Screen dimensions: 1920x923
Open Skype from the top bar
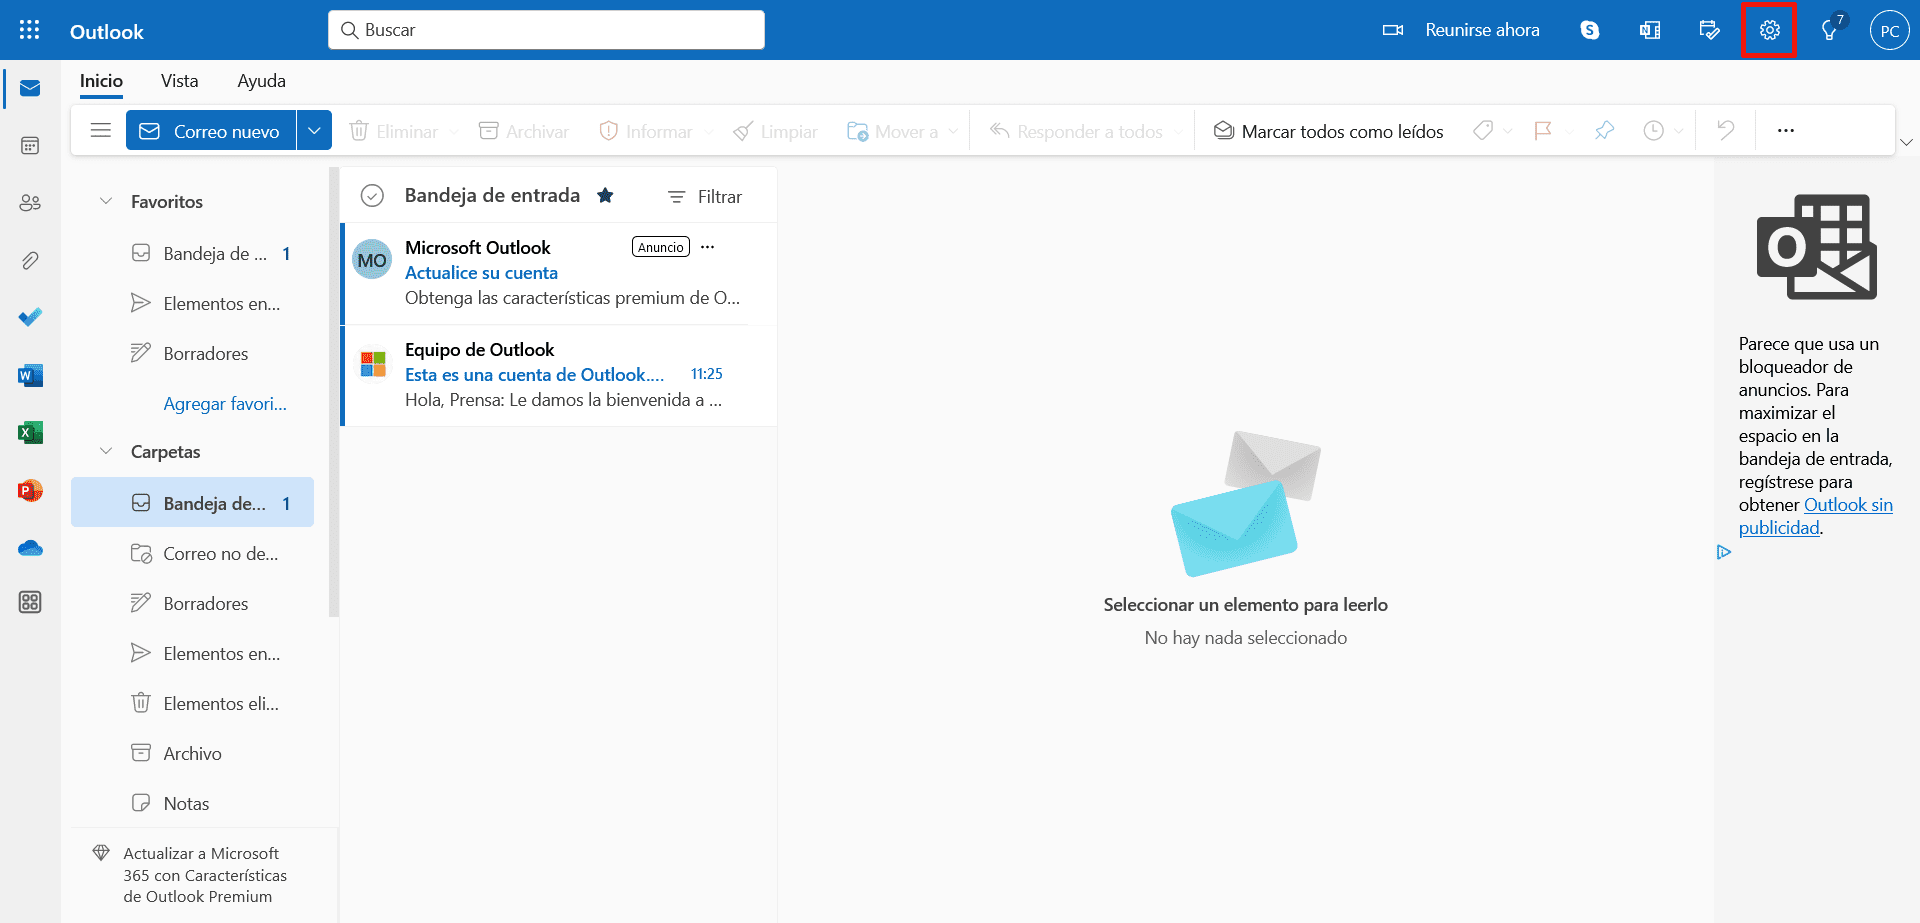pos(1590,30)
